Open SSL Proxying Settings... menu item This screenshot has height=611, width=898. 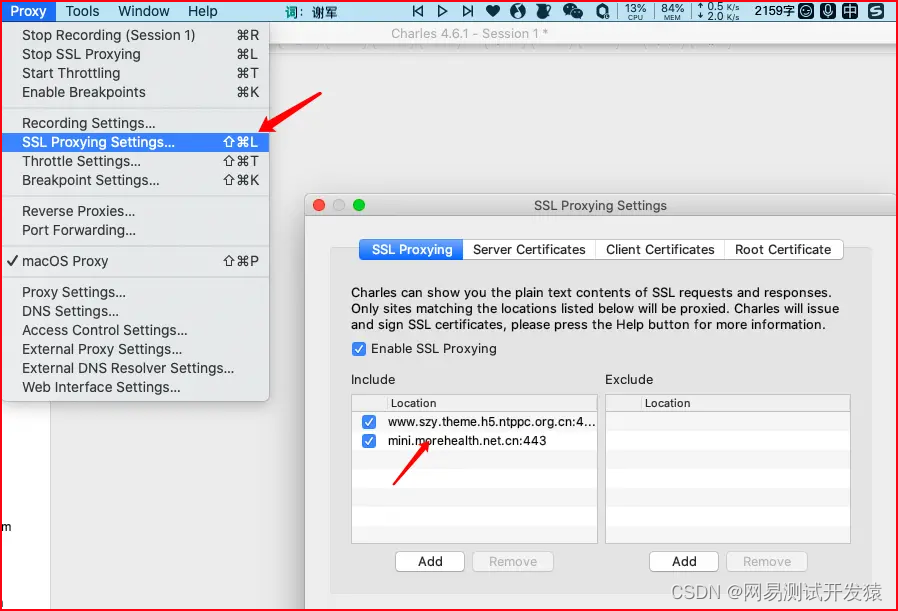[135, 142]
